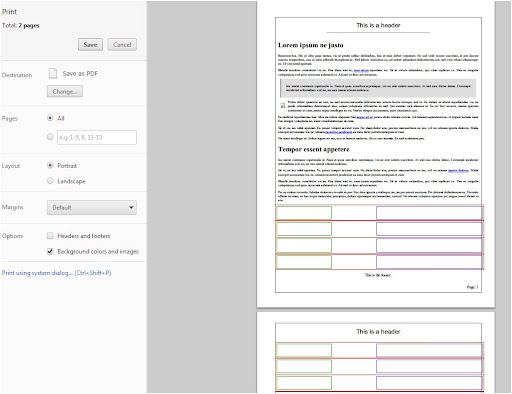This screenshot has height=394, width=512.
Task: Click the broken image icon in preview
Action: coord(283,105)
